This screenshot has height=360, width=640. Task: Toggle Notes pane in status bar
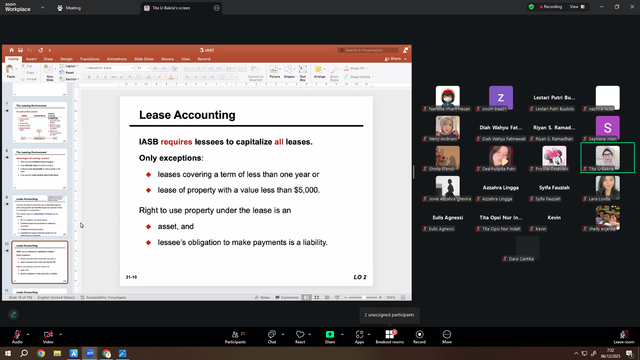[262, 298]
